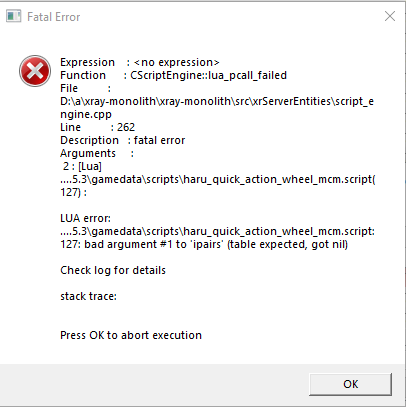Image resolution: width=406 pixels, height=407 pixels.
Task: Click the 'Description : fatal error' line
Action: (123, 140)
